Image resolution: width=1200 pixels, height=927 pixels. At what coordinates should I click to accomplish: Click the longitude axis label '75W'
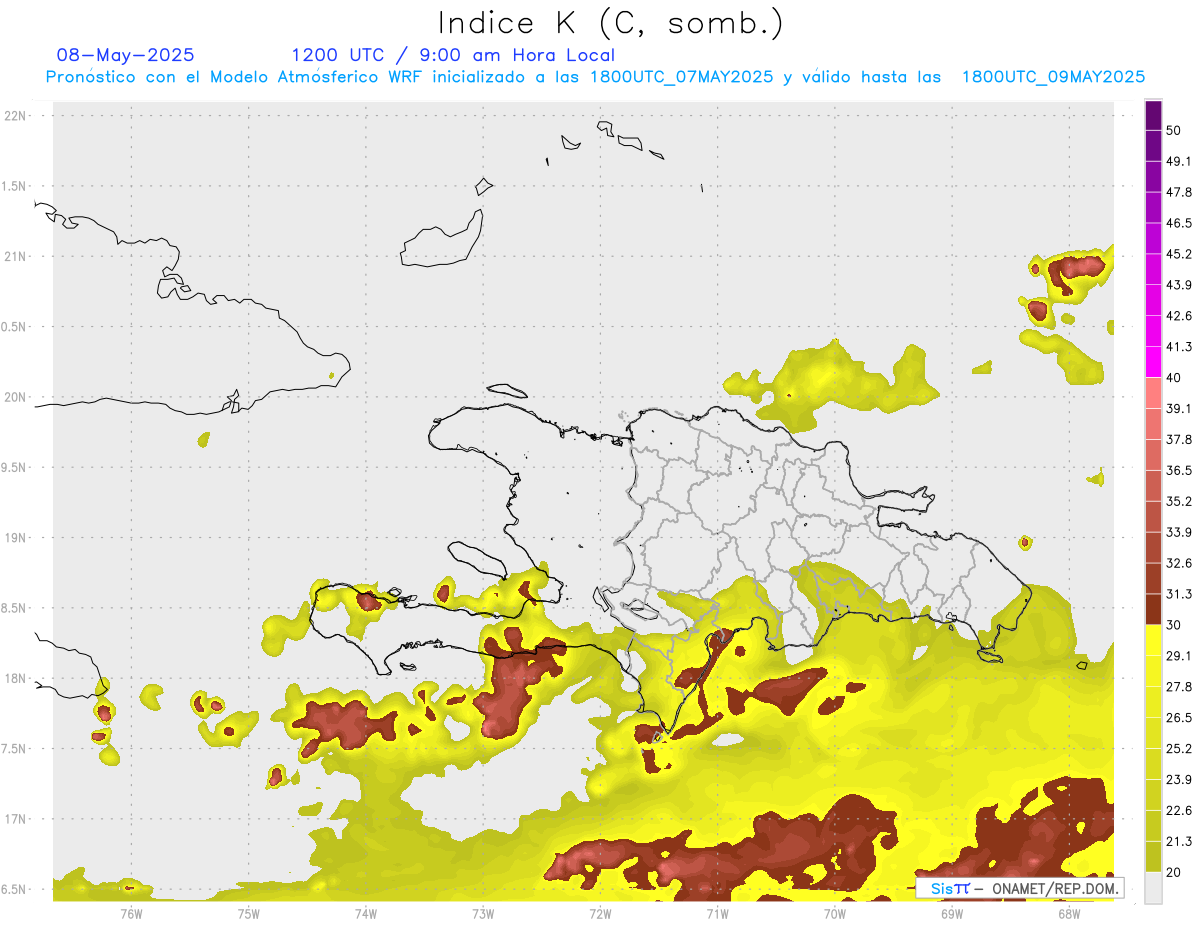point(249,913)
